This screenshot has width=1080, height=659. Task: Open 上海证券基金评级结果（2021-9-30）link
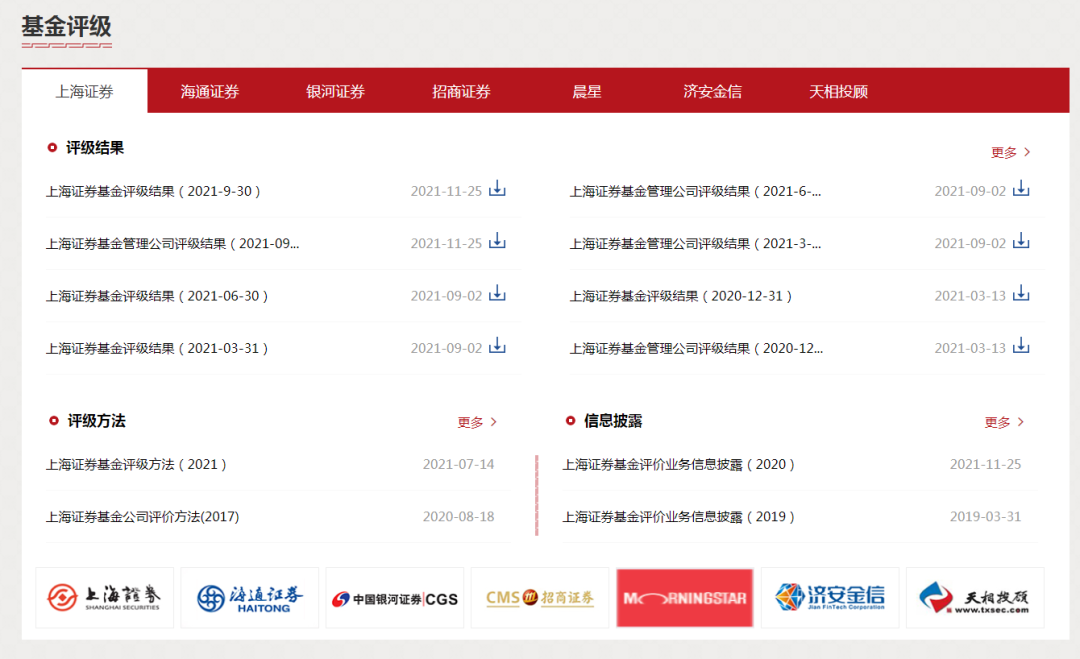point(154,191)
